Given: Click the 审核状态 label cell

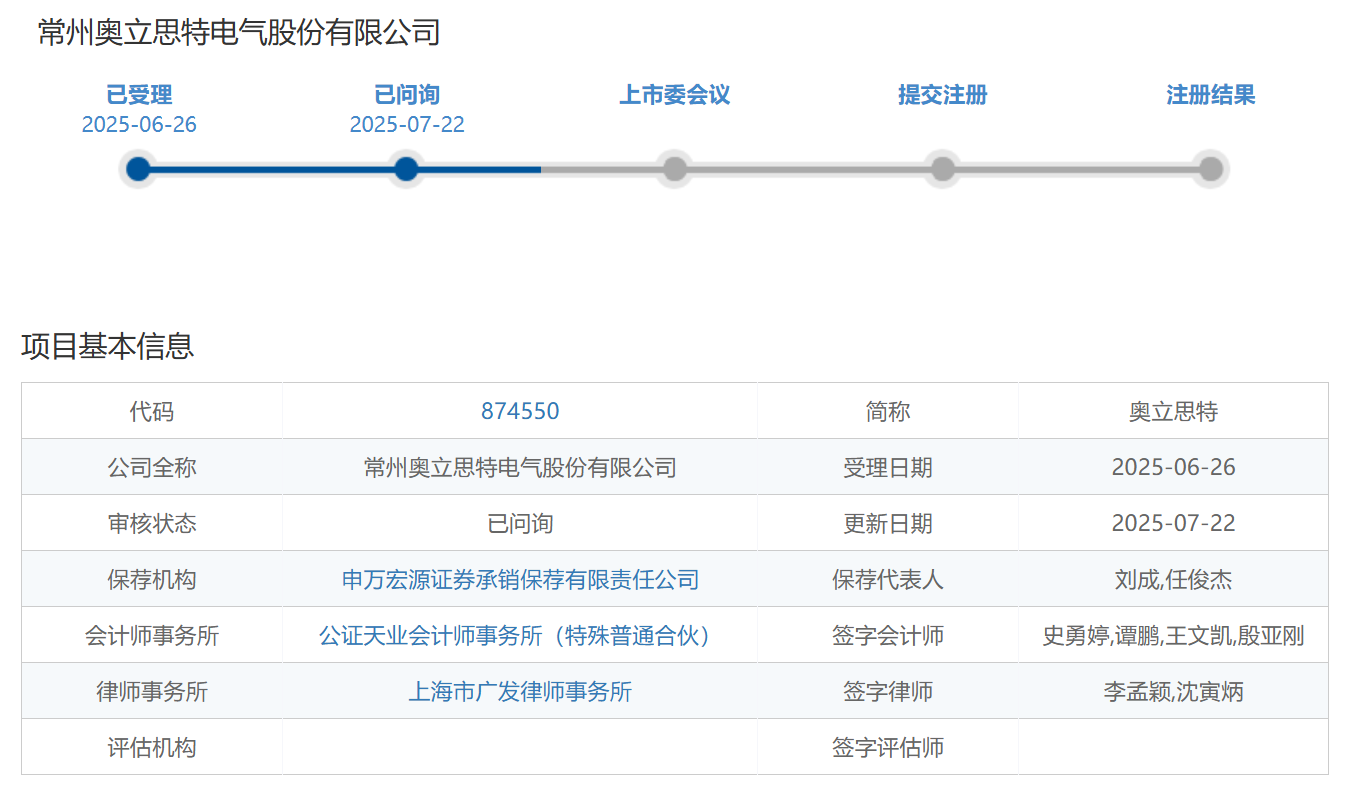Looking at the screenshot, I should [152, 523].
